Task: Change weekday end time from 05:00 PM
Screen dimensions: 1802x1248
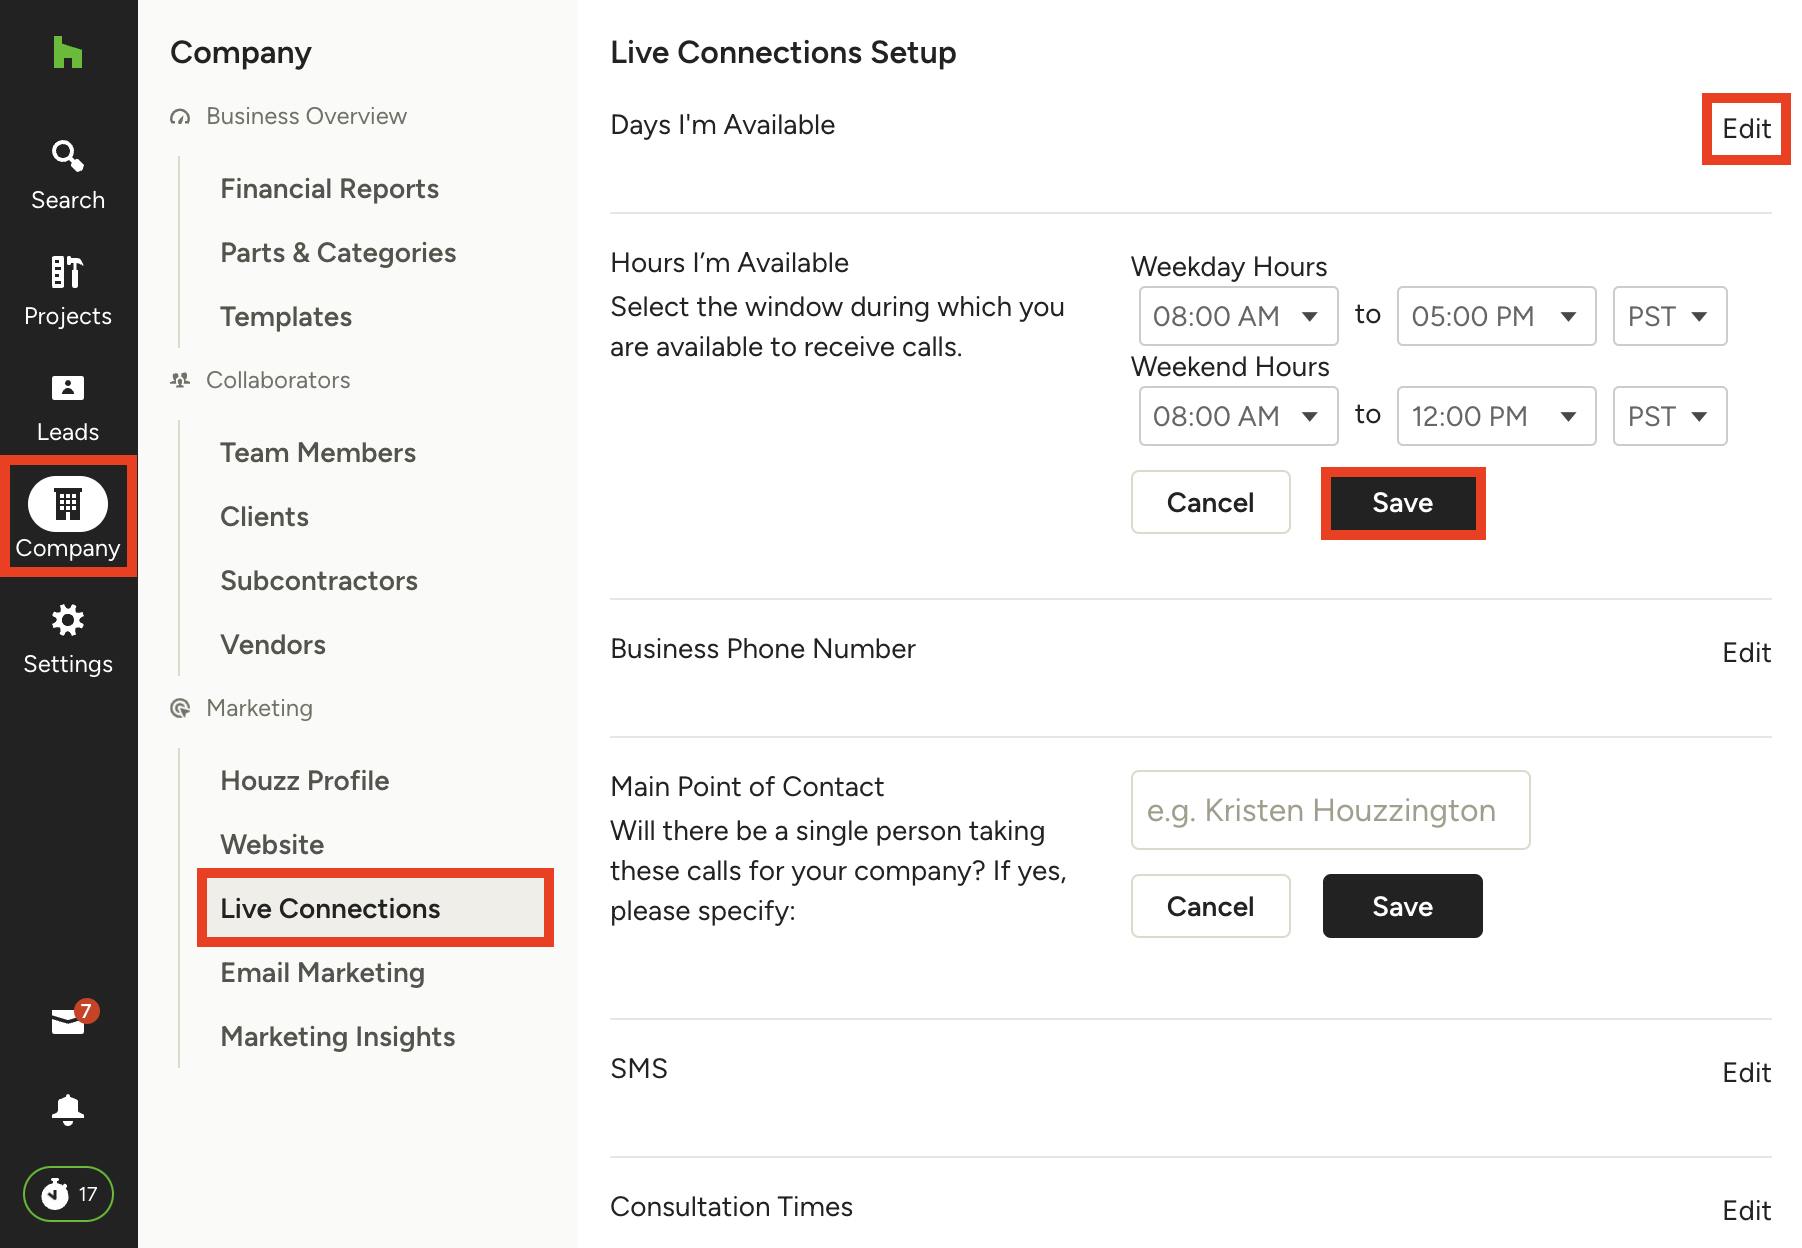Action: click(1495, 316)
